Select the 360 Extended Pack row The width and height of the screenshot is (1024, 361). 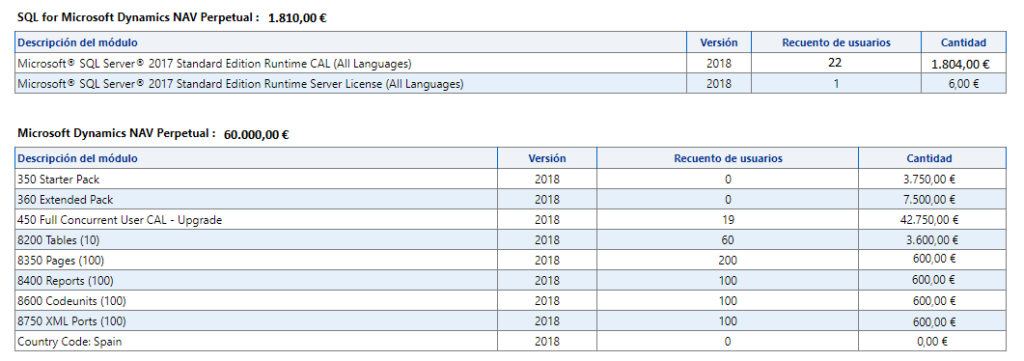510,199
